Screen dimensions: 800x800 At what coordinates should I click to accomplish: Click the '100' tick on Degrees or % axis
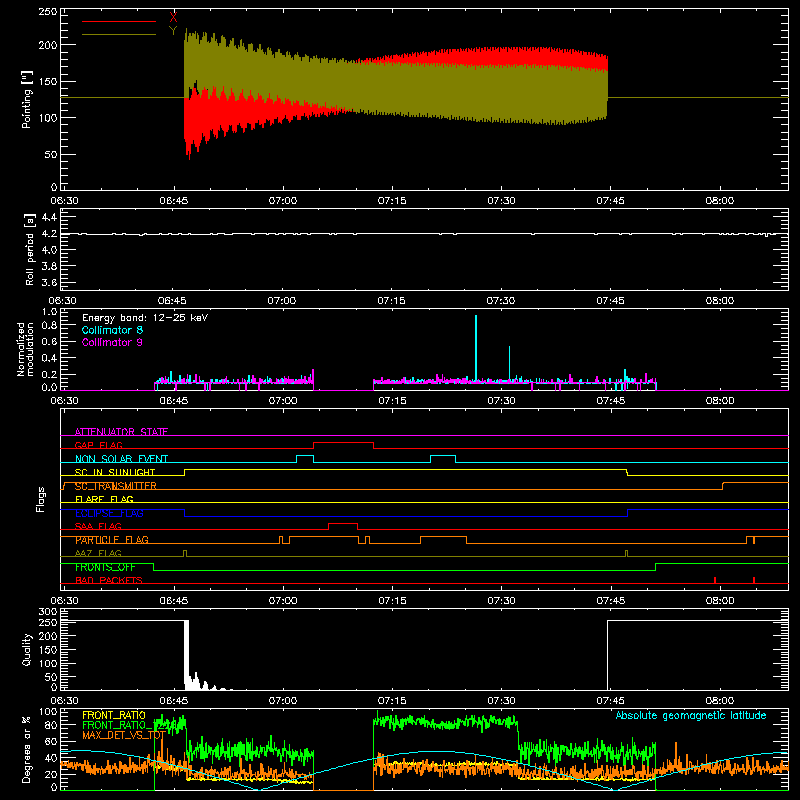point(48,712)
